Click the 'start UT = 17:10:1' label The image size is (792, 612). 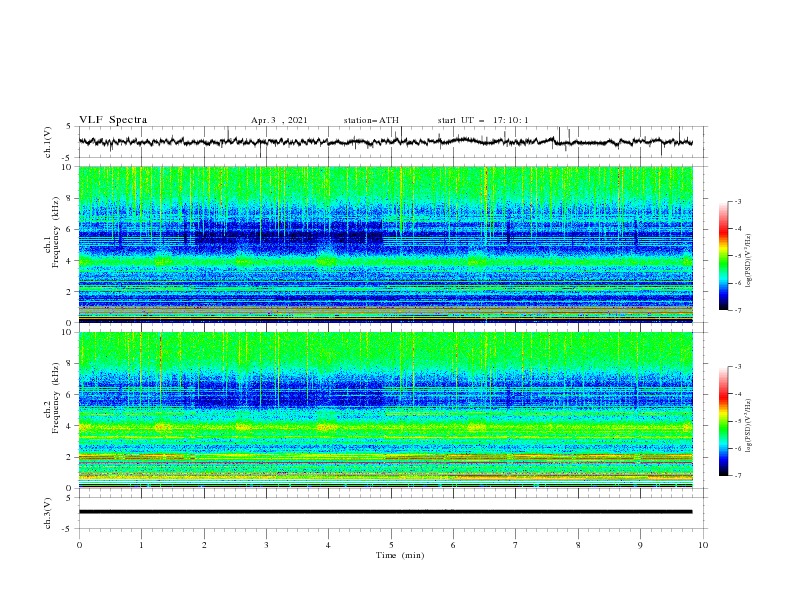[x=483, y=120]
